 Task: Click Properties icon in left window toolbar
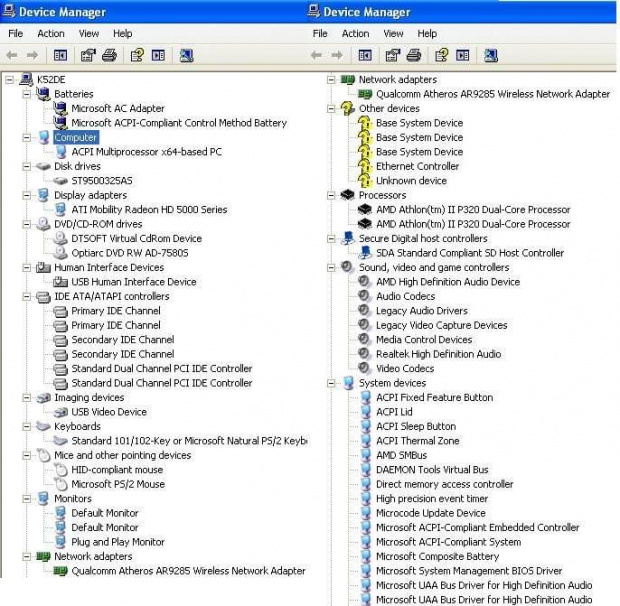(x=88, y=55)
